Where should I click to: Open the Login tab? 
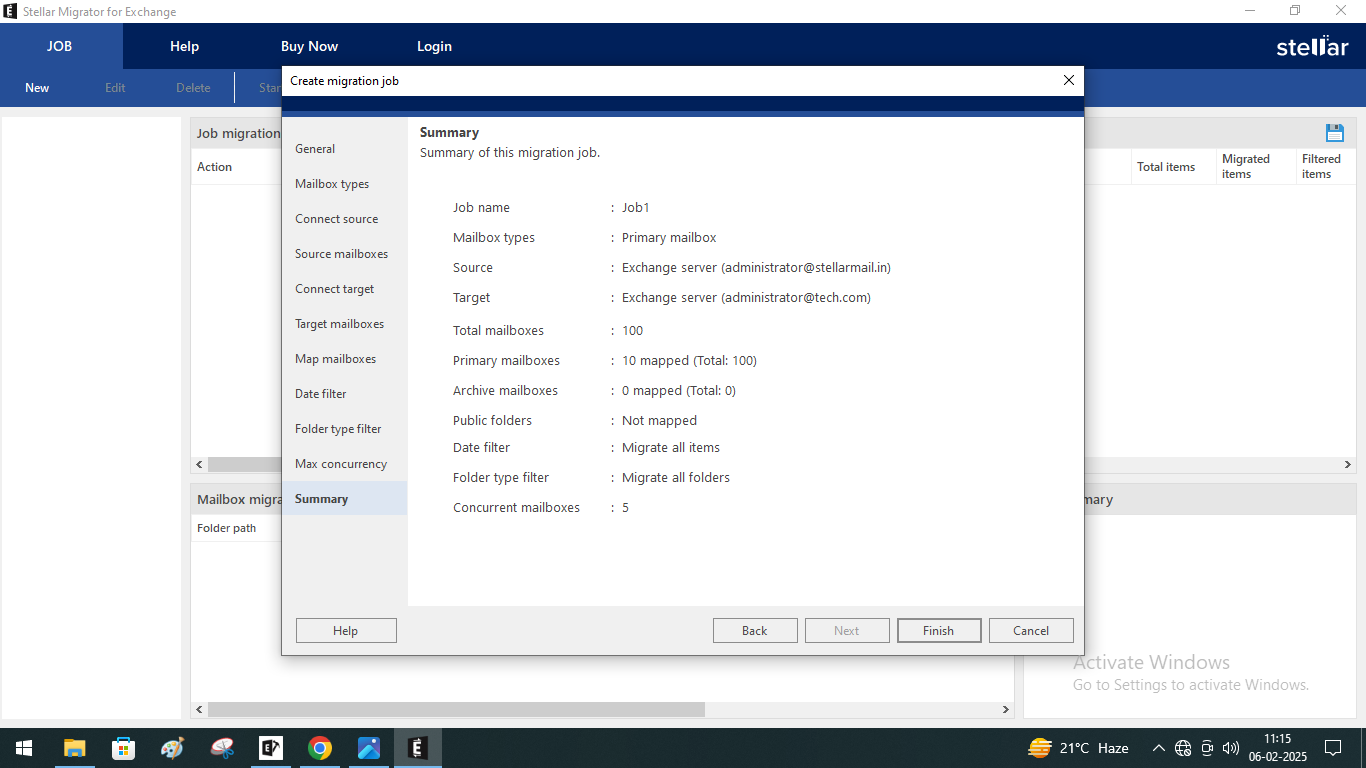click(434, 46)
